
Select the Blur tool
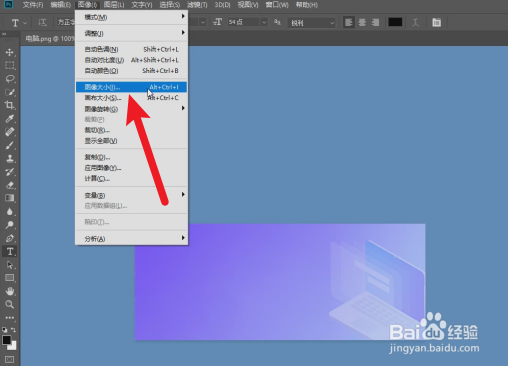[10, 212]
